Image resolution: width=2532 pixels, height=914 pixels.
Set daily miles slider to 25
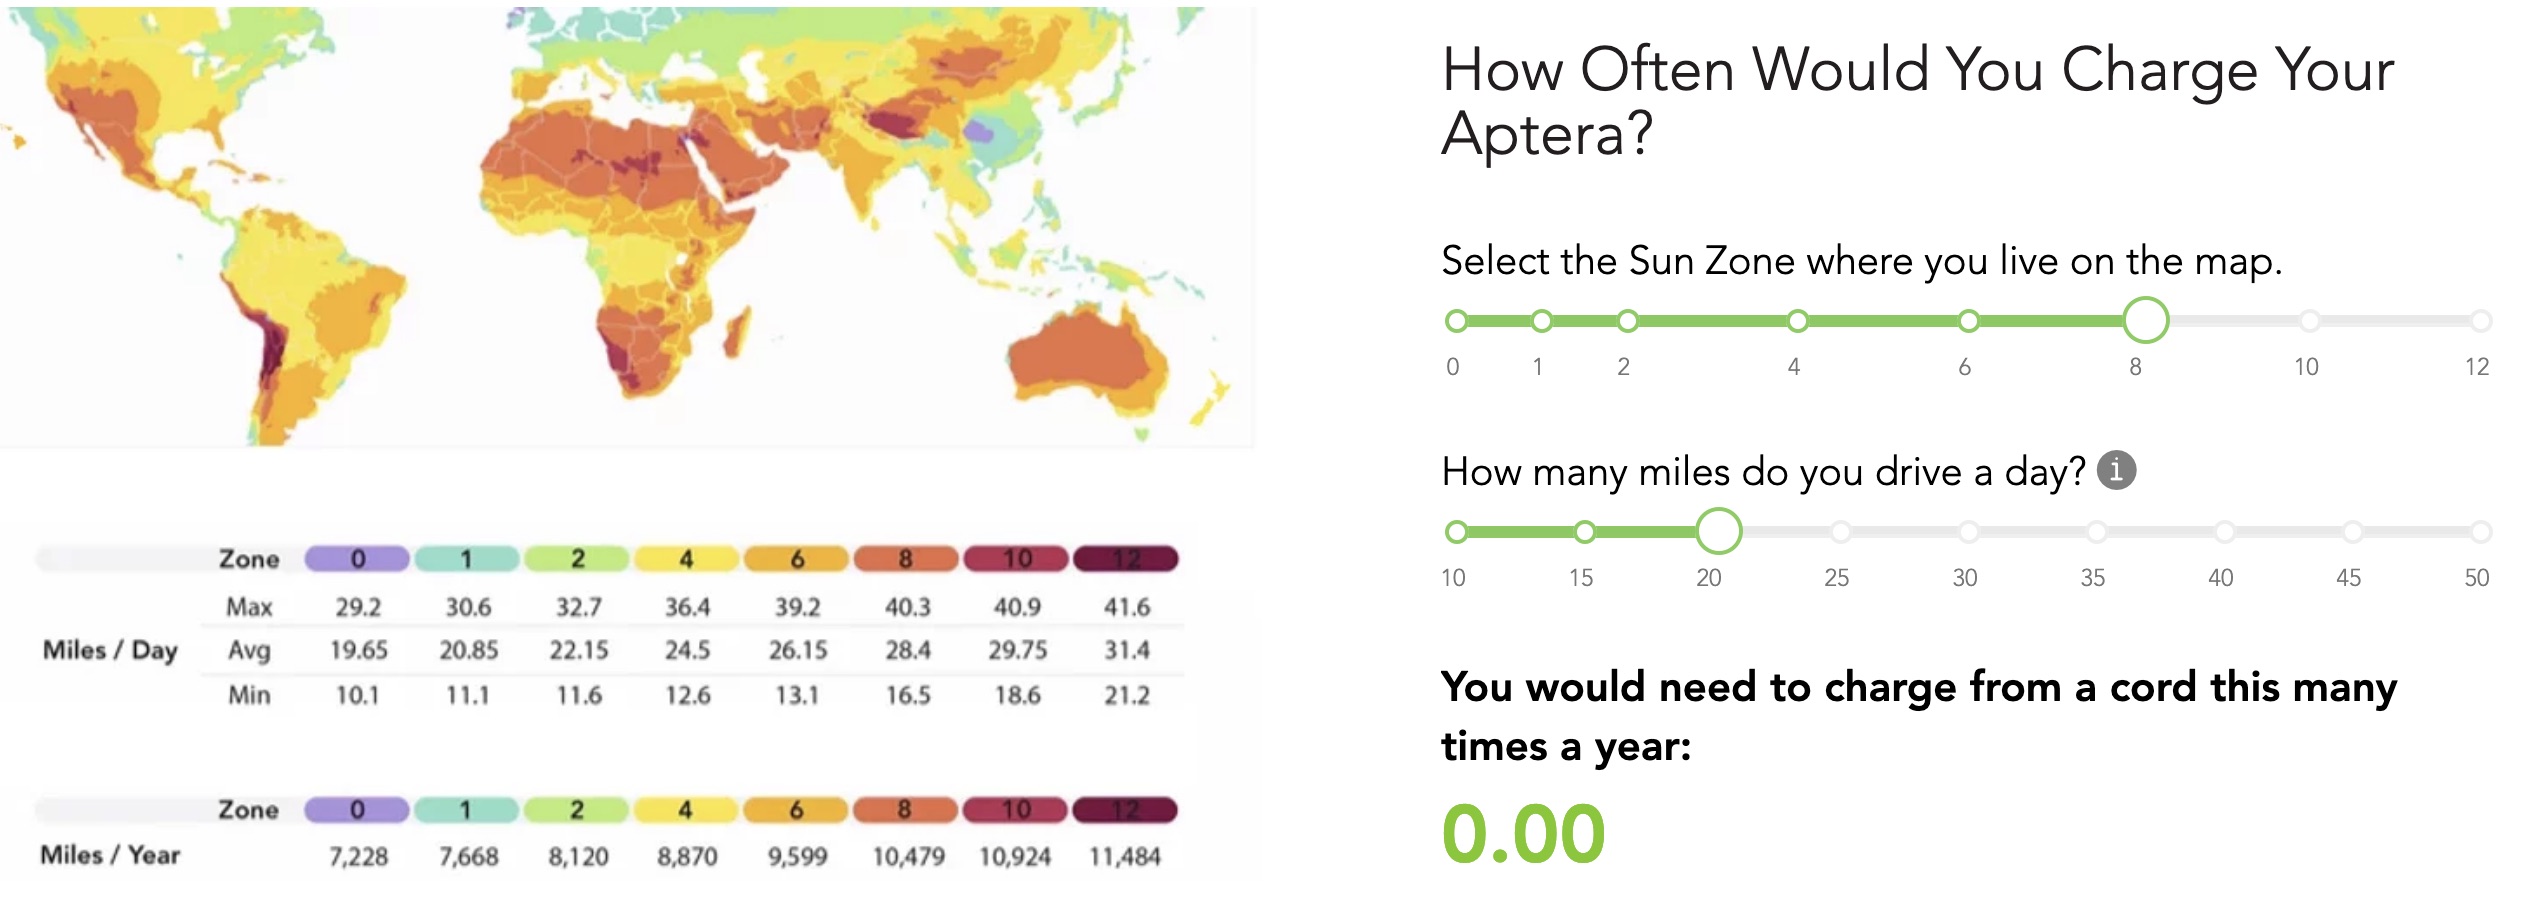[x=1841, y=532]
